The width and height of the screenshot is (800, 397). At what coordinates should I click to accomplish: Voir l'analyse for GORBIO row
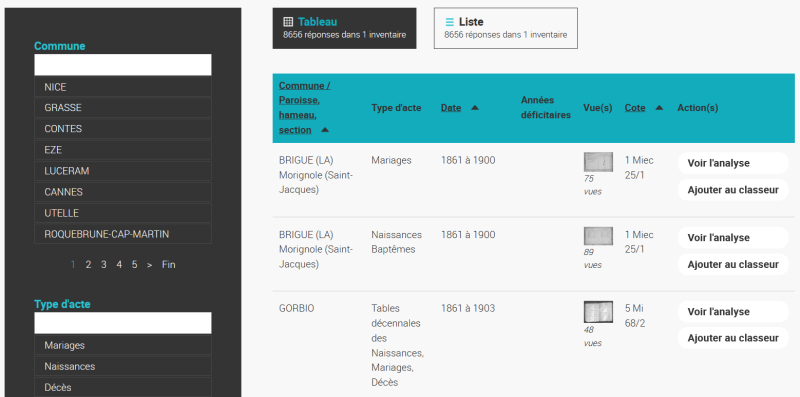[733, 312]
